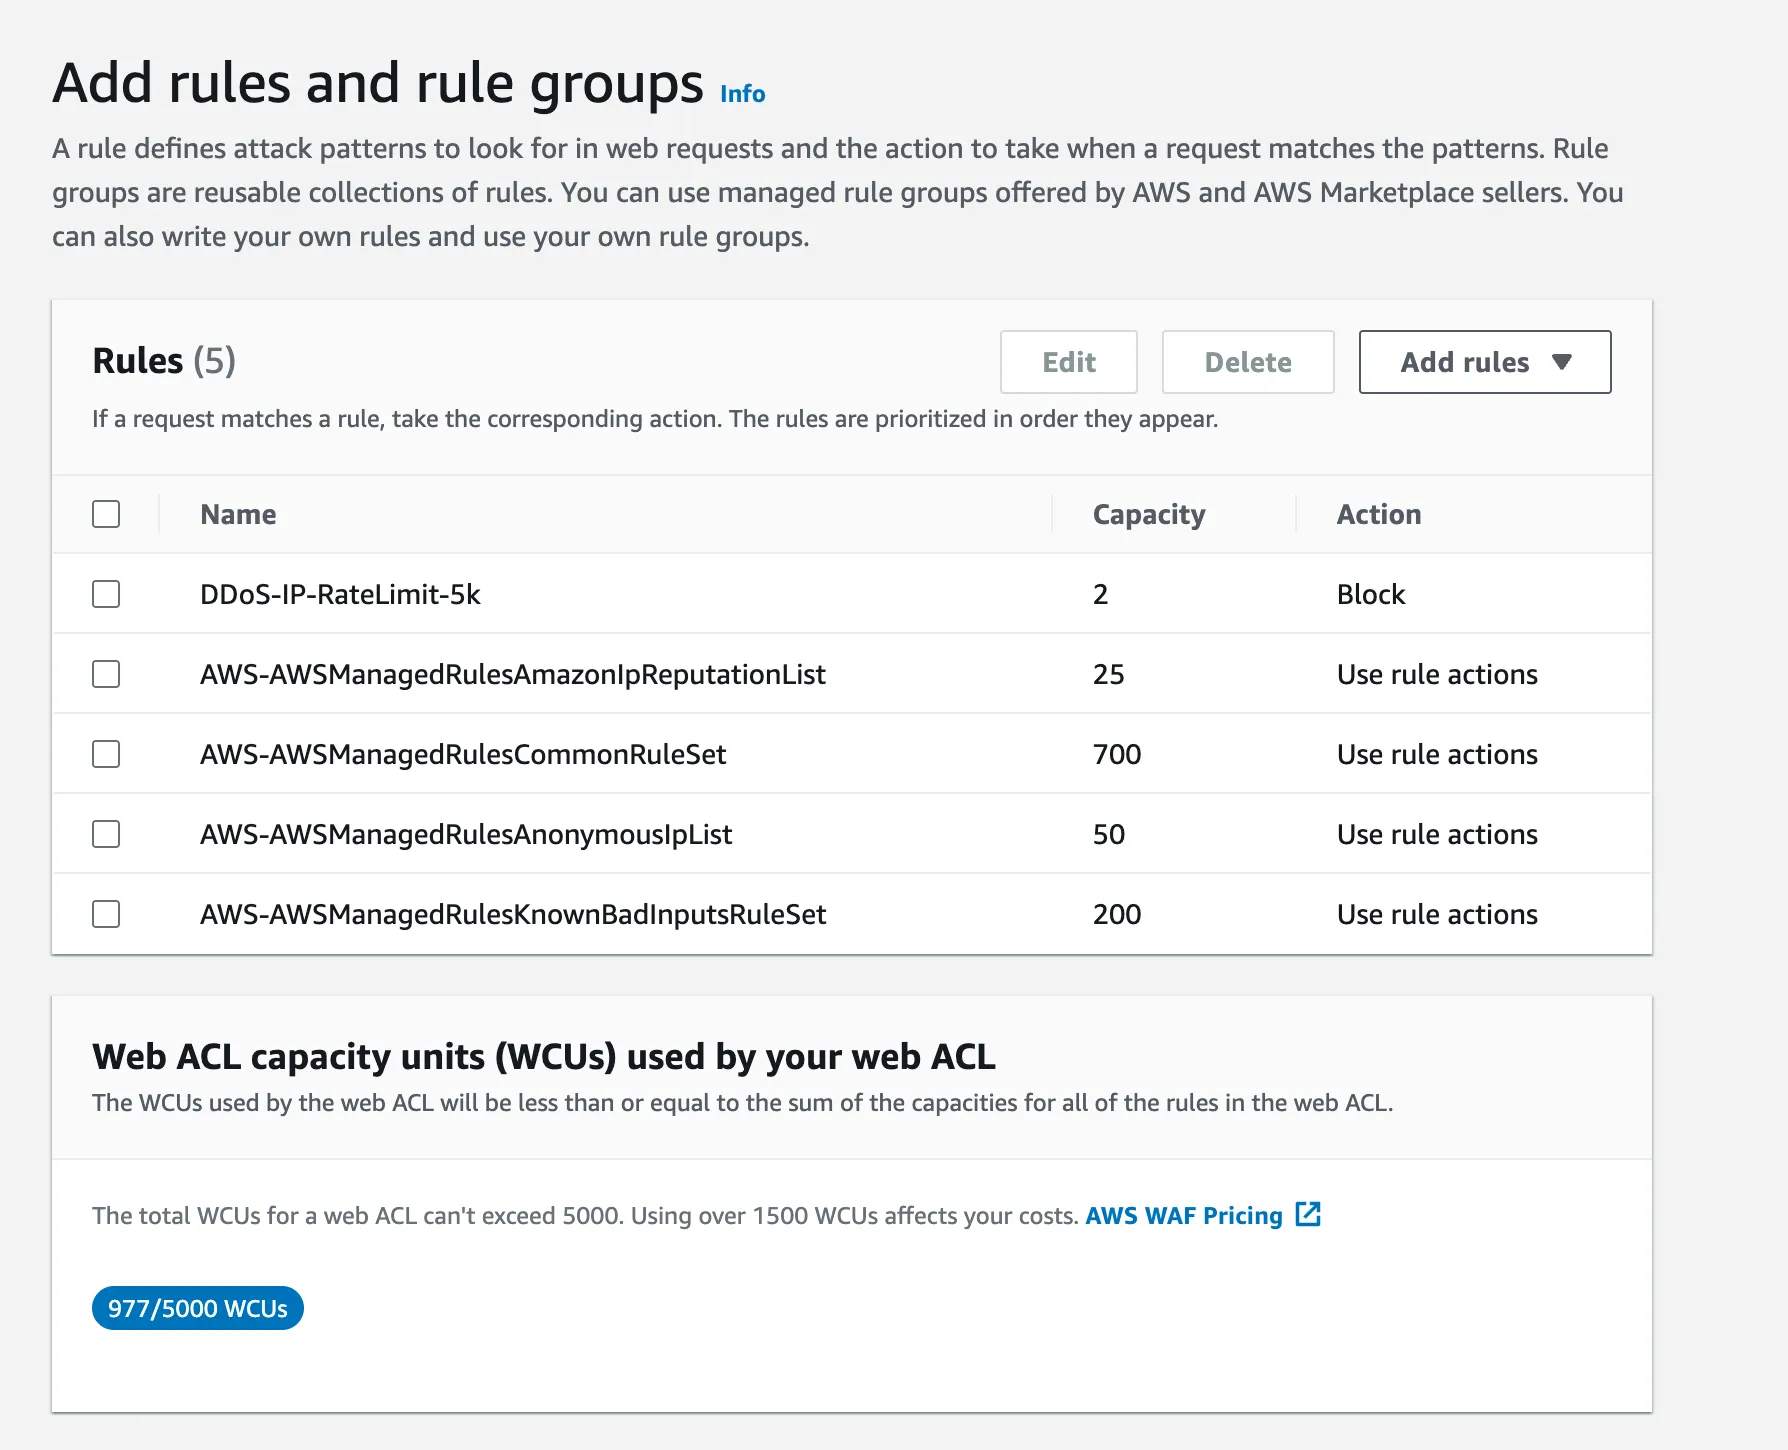Image resolution: width=1788 pixels, height=1450 pixels.
Task: Click the Add rules button
Action: (x=1464, y=362)
